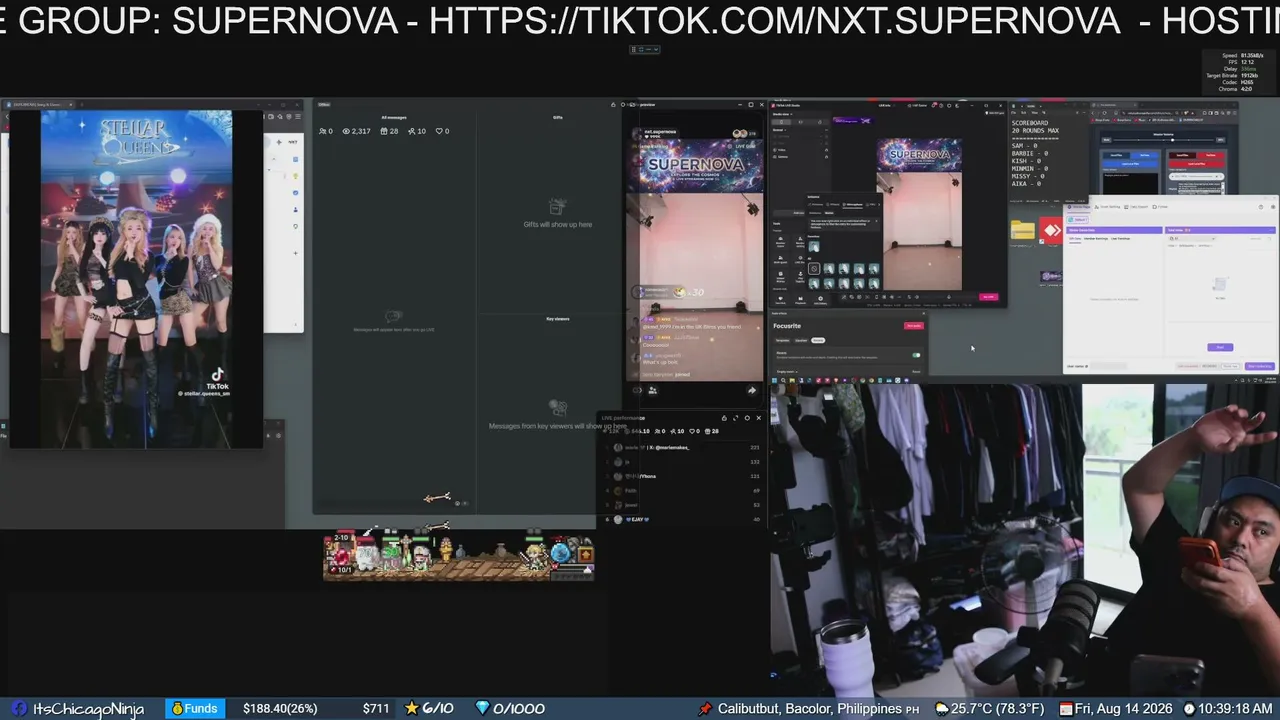Click the gift icon showing 28 in All messages
The image size is (1280, 720).
[384, 131]
